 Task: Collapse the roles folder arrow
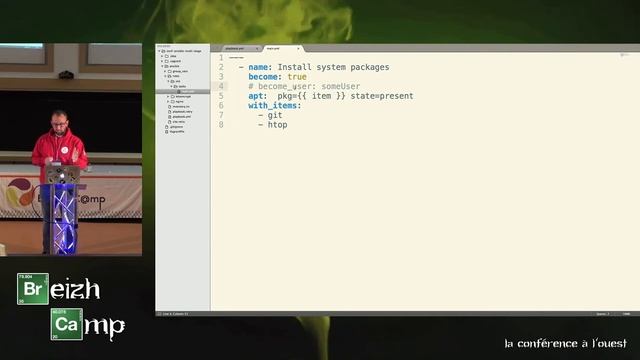(x=165, y=76)
